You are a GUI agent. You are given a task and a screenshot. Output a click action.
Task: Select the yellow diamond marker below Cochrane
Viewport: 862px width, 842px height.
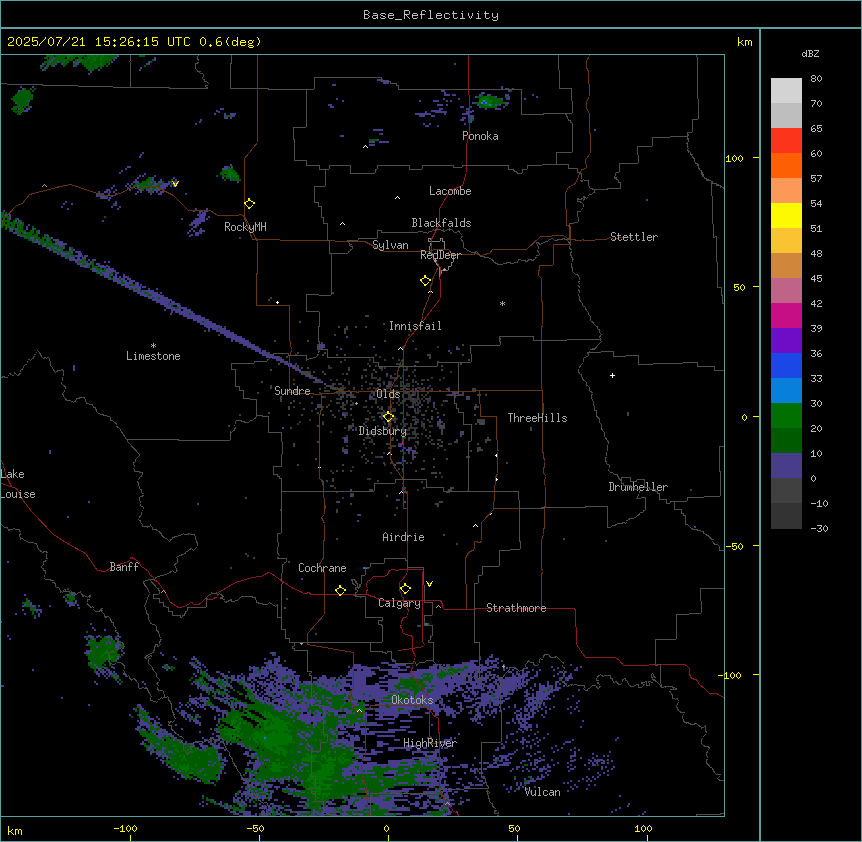(x=340, y=590)
